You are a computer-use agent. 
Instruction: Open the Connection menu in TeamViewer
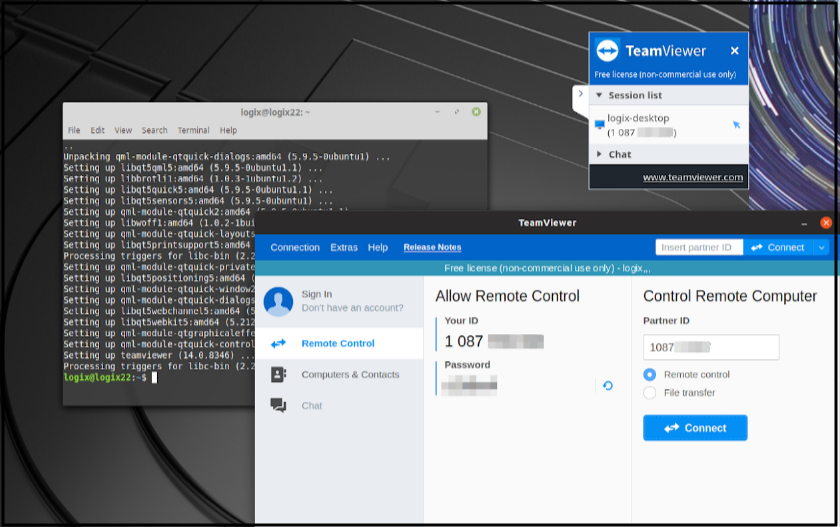coord(295,247)
